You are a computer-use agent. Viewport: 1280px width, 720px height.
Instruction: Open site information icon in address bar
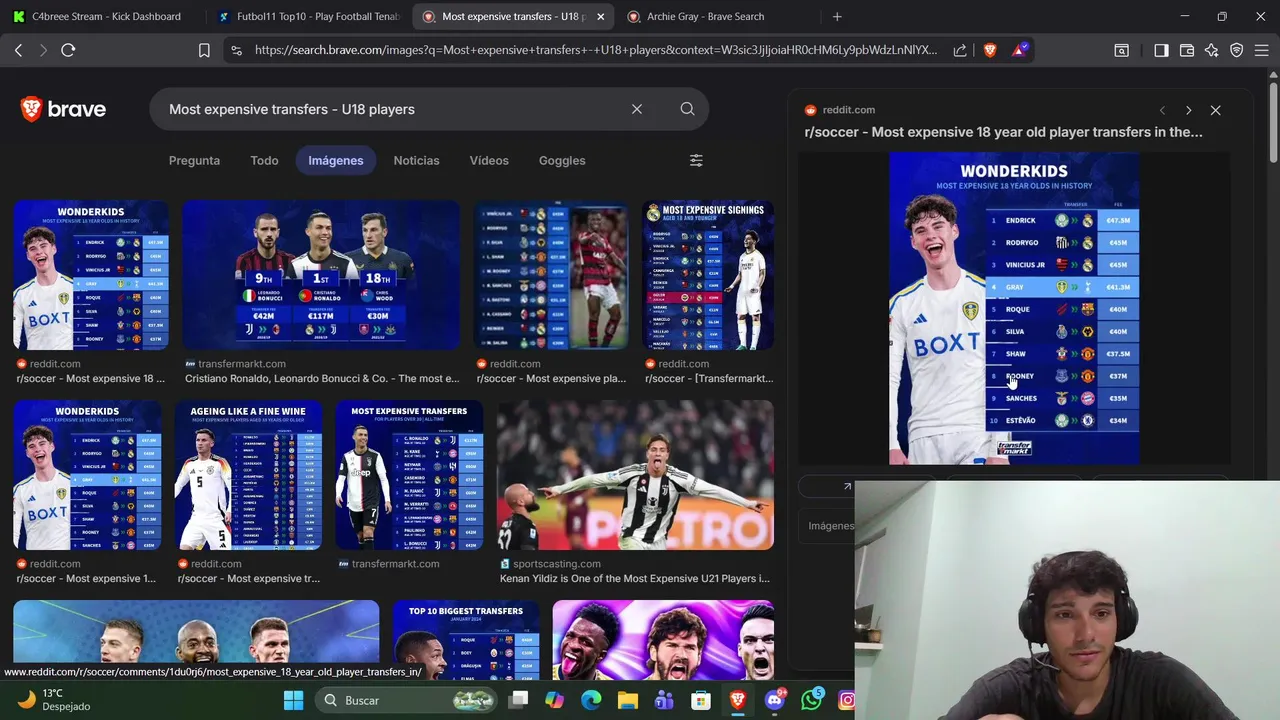coord(236,50)
